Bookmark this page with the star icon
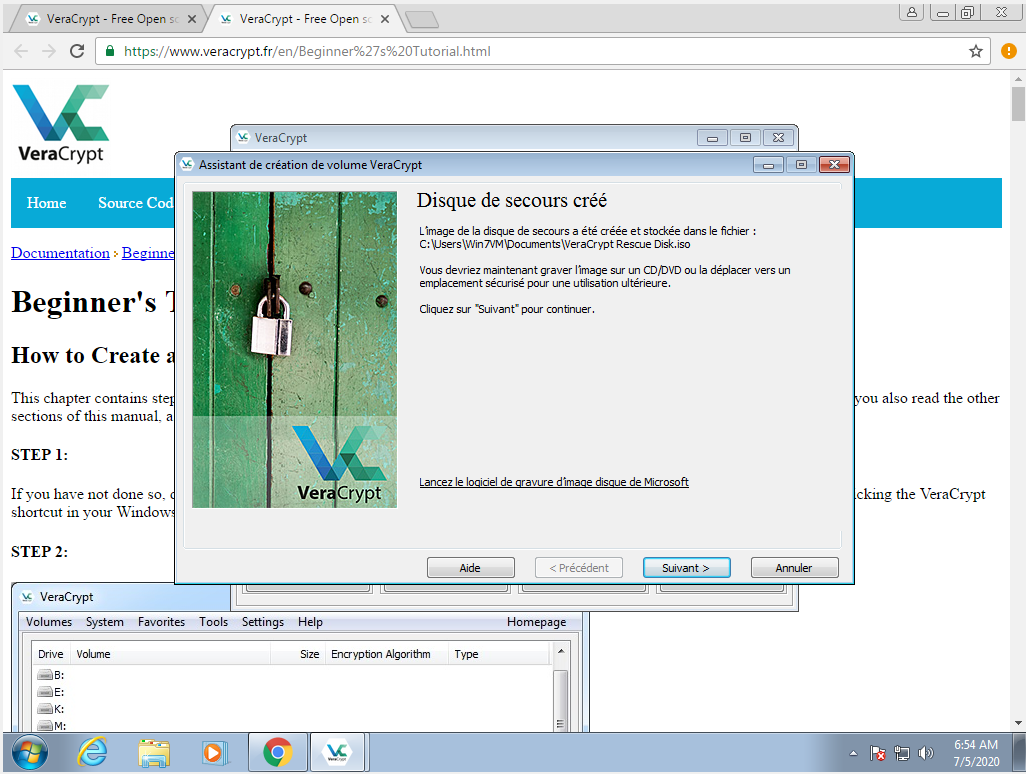This screenshot has width=1026, height=774. (976, 51)
